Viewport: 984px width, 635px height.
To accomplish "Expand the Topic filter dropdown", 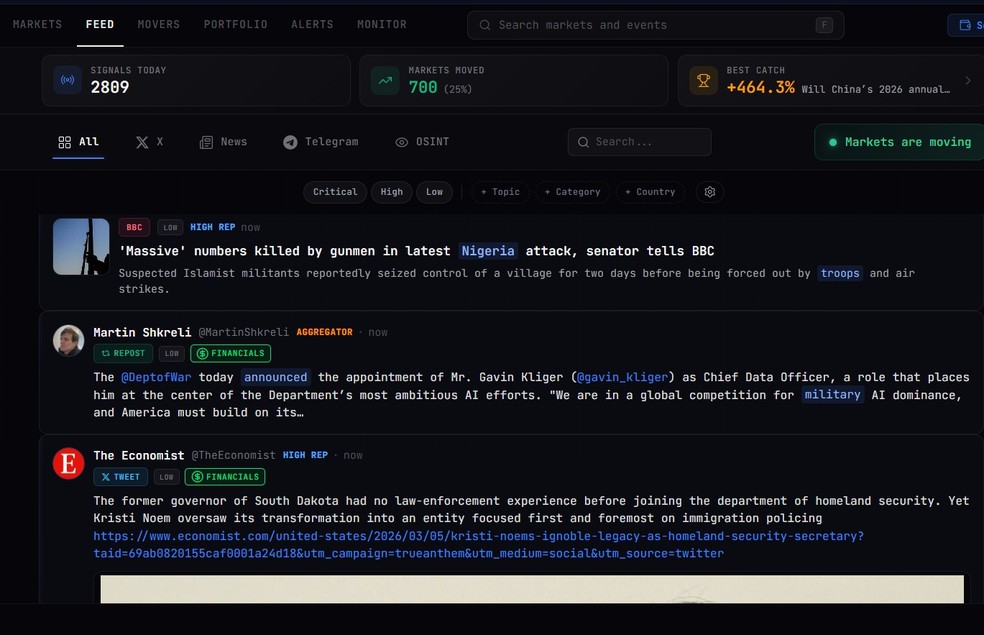I will coord(500,192).
